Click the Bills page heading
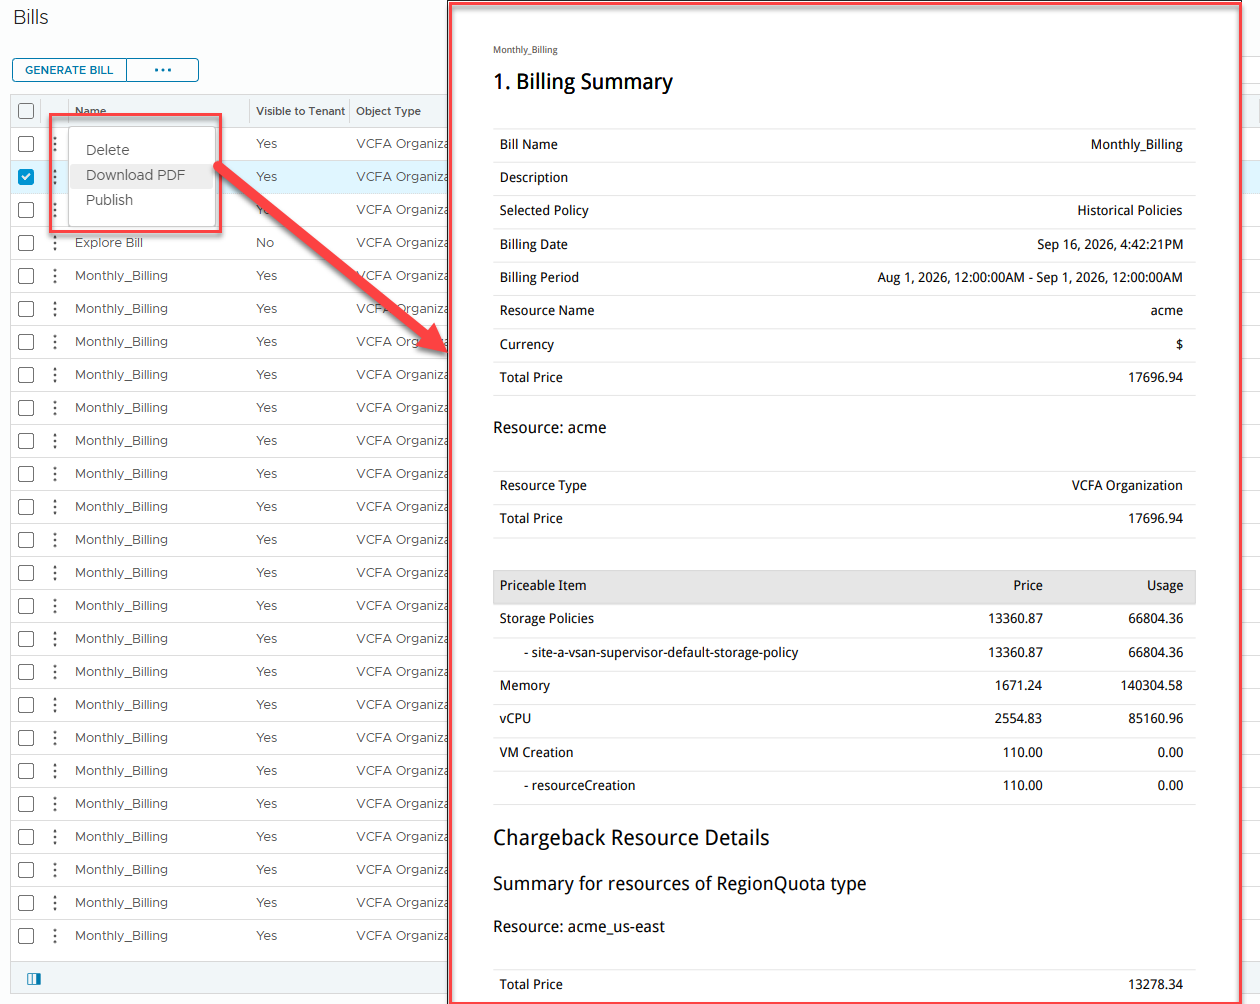This screenshot has height=1004, width=1260. pyautogui.click(x=31, y=17)
